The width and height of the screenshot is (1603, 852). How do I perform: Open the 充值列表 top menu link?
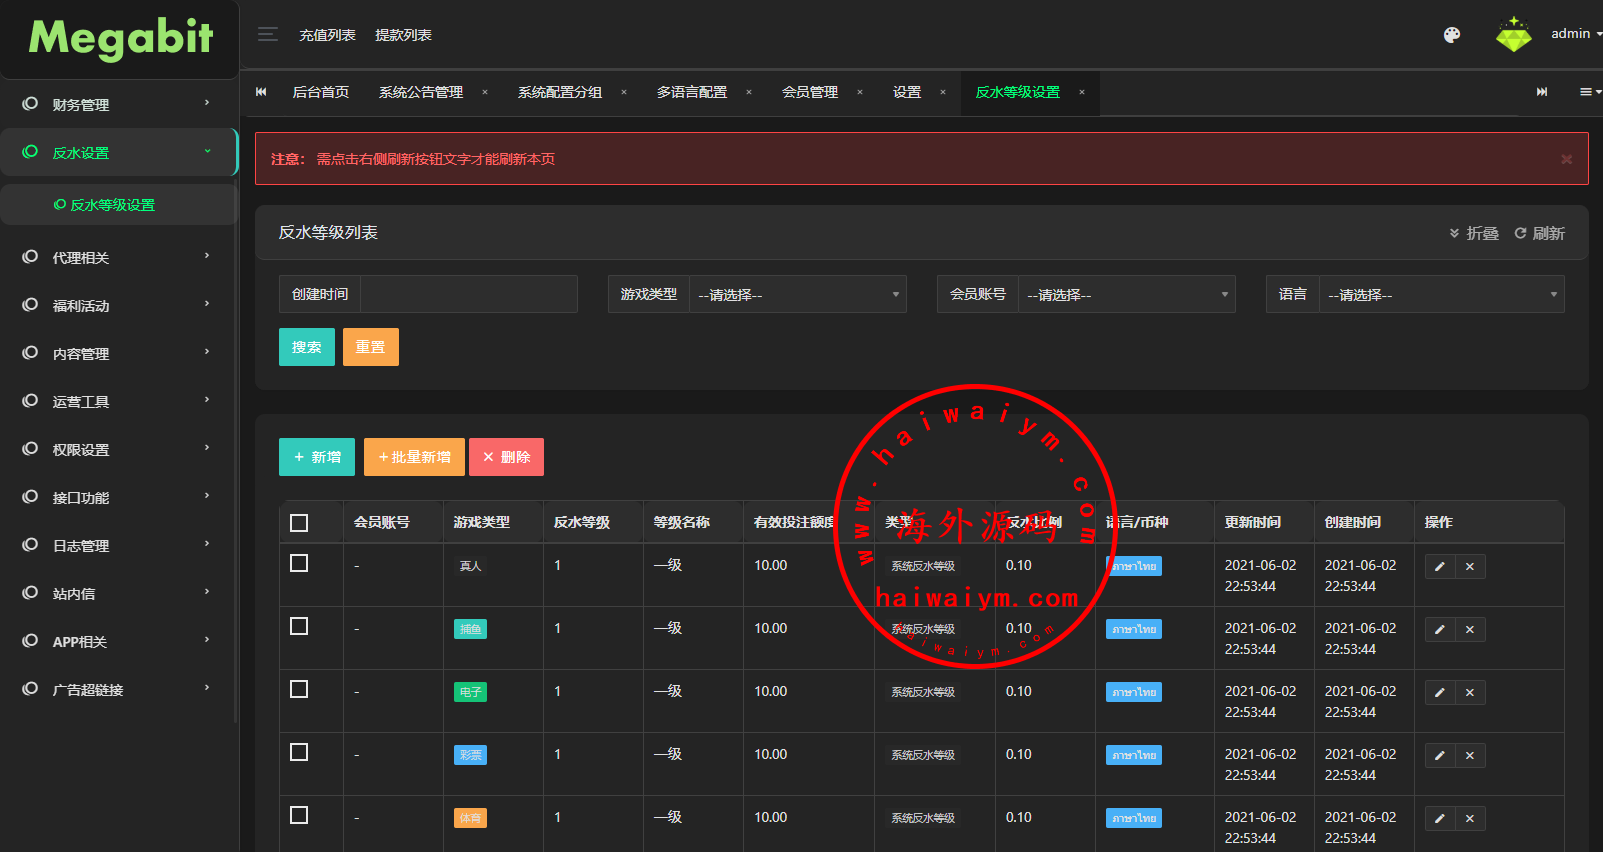click(327, 35)
